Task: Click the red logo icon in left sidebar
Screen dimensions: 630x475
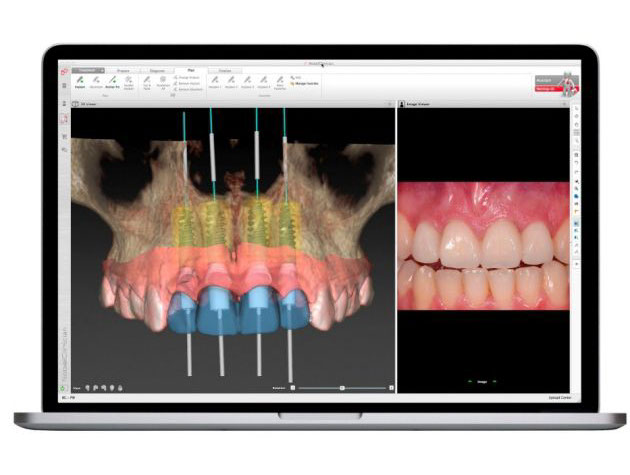Action: (65, 72)
